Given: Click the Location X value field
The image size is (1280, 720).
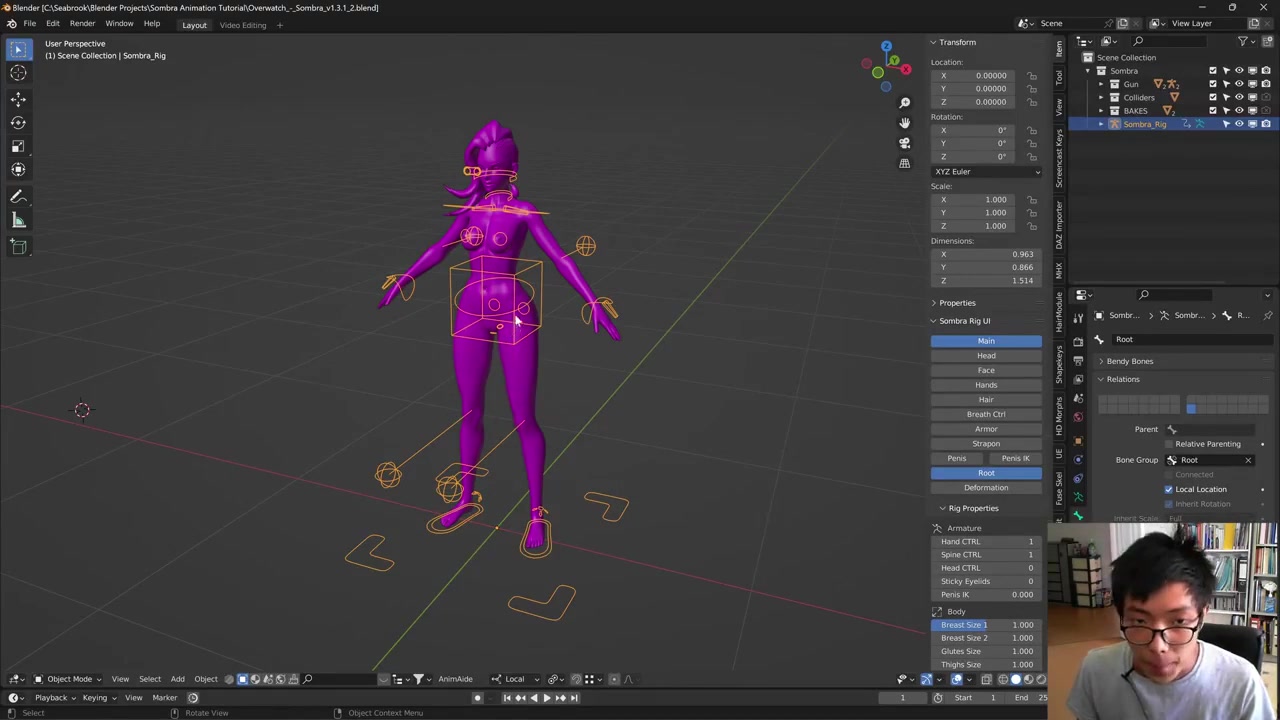Looking at the screenshot, I should (x=986, y=76).
